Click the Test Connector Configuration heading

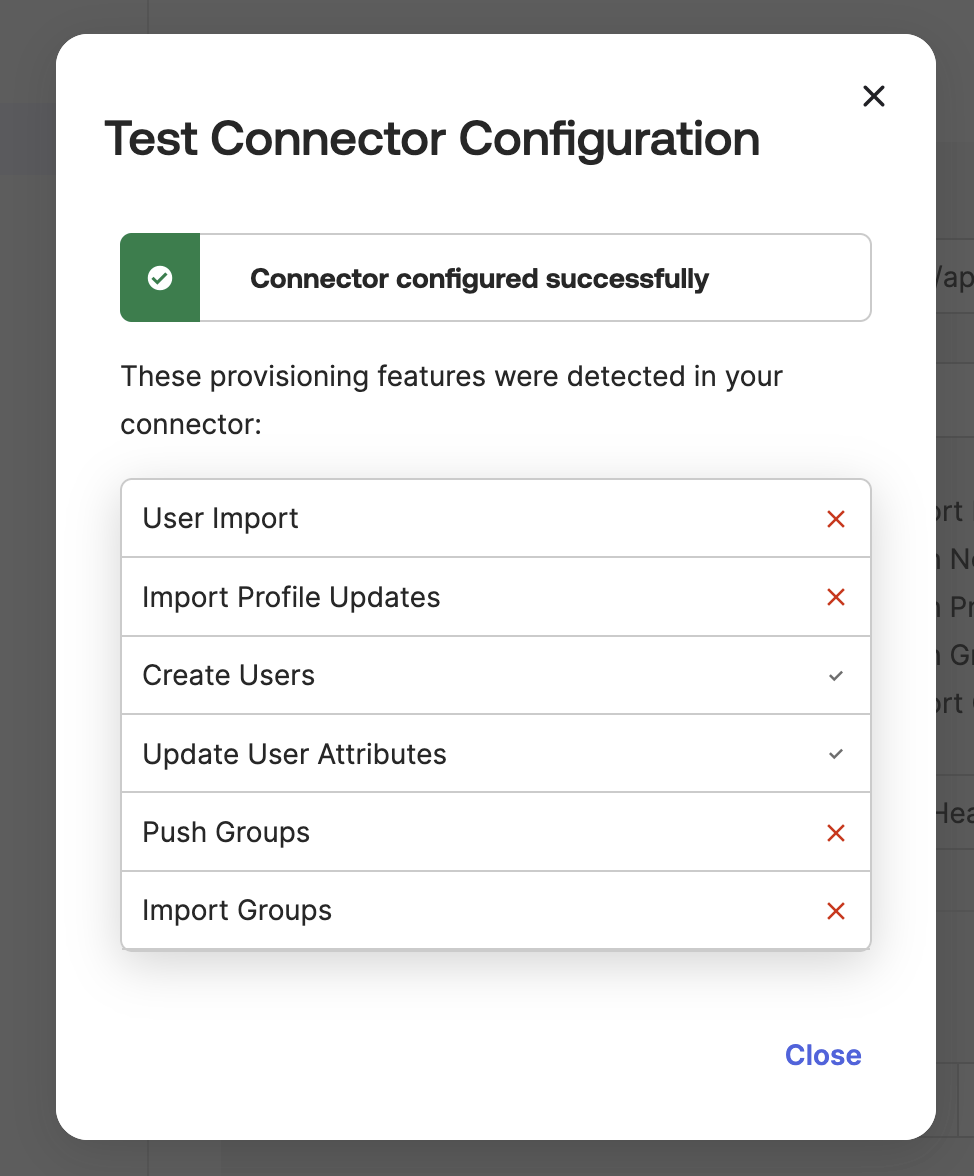[432, 138]
